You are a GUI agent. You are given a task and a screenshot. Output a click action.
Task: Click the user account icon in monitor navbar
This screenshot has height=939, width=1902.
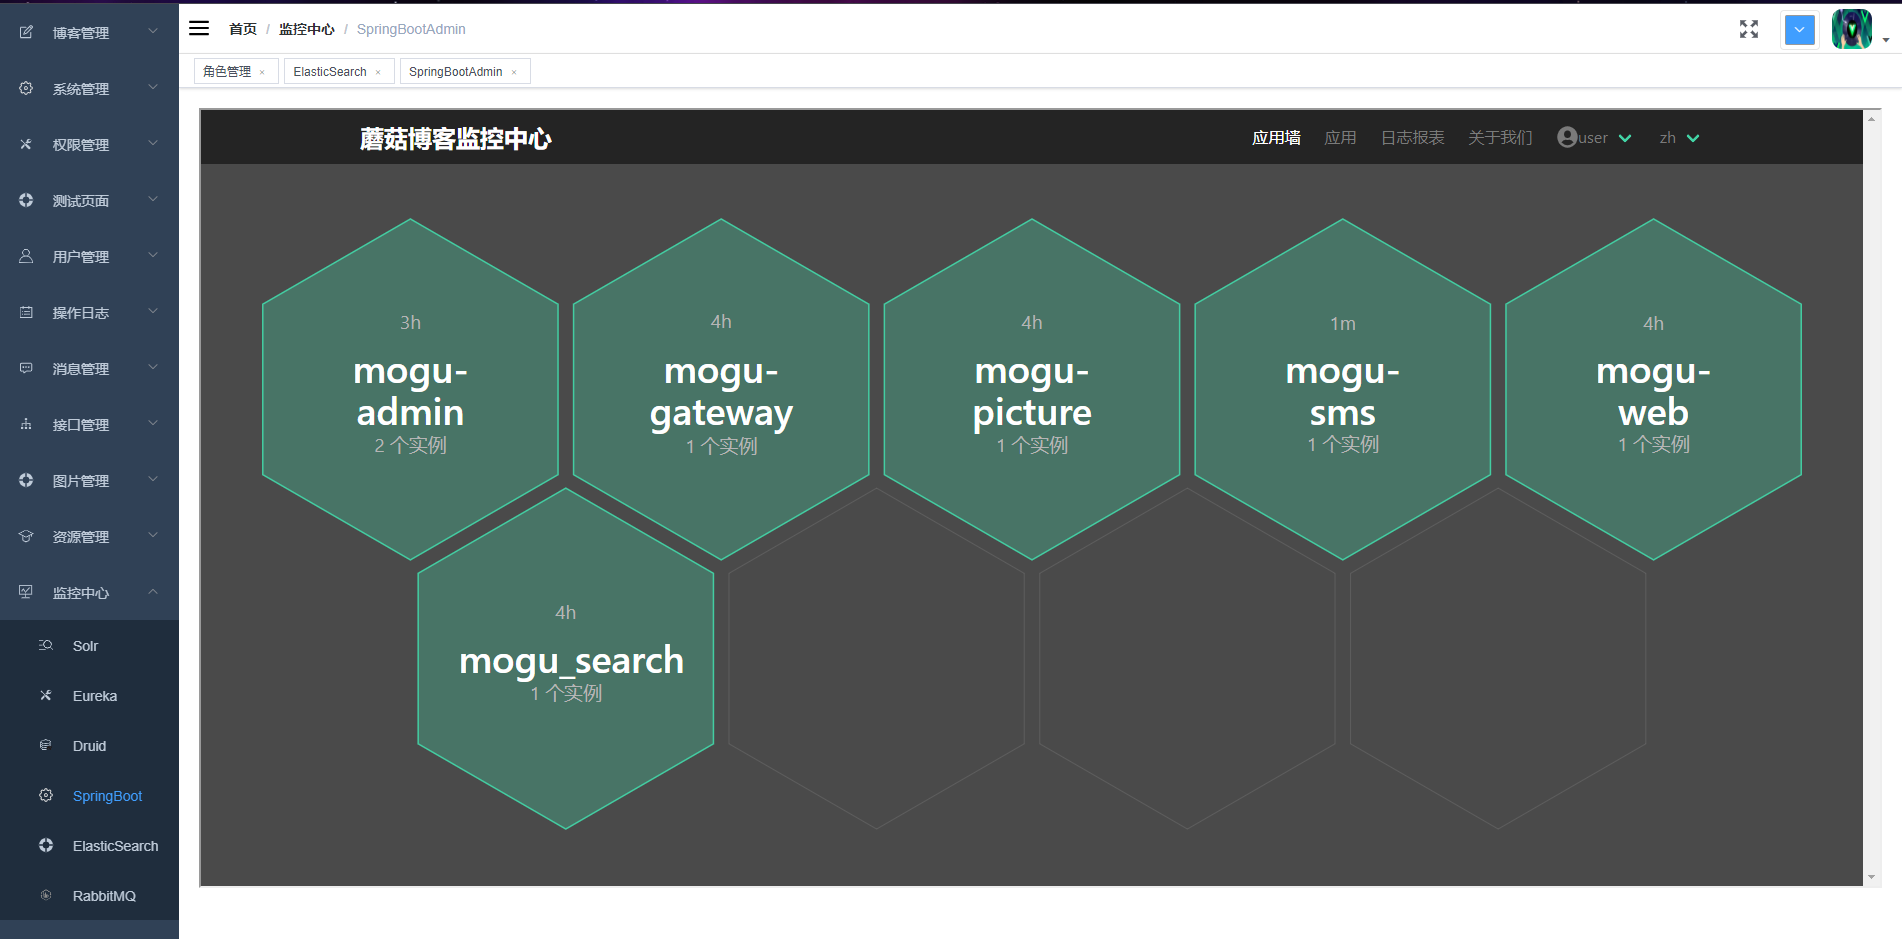point(1567,137)
